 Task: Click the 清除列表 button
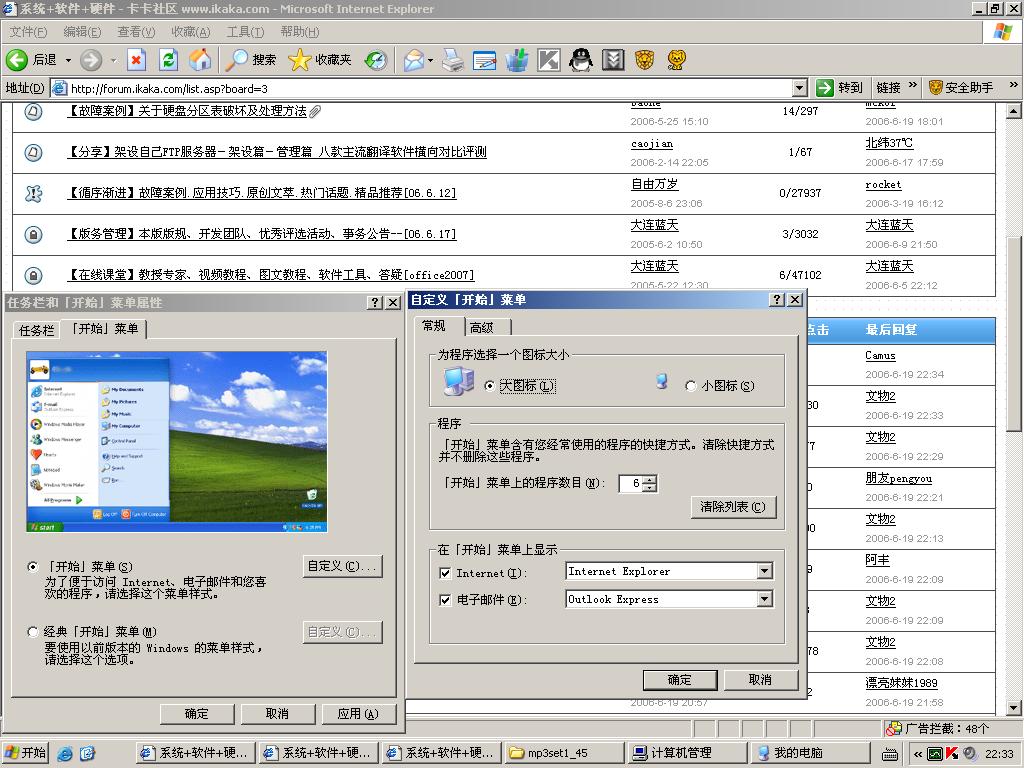(x=732, y=507)
